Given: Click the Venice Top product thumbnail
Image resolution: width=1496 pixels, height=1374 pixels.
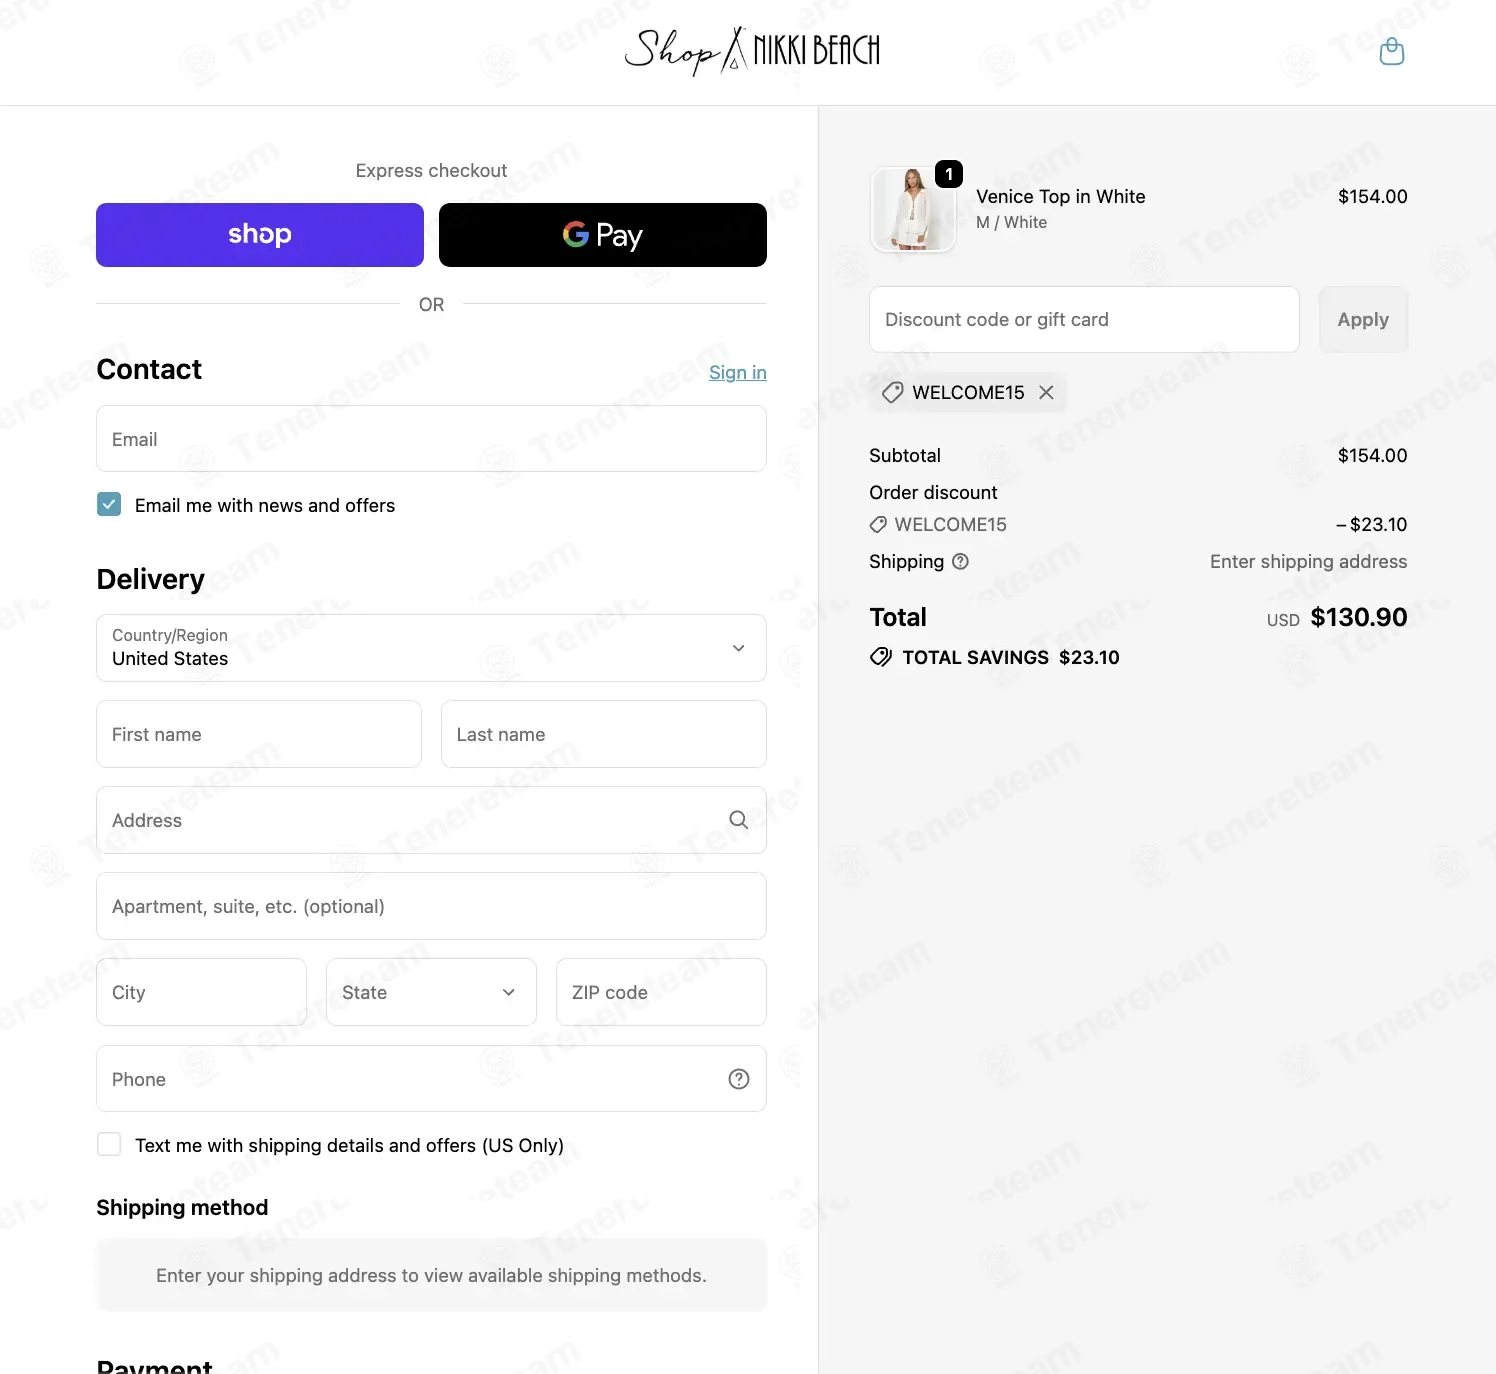Looking at the screenshot, I should point(914,209).
